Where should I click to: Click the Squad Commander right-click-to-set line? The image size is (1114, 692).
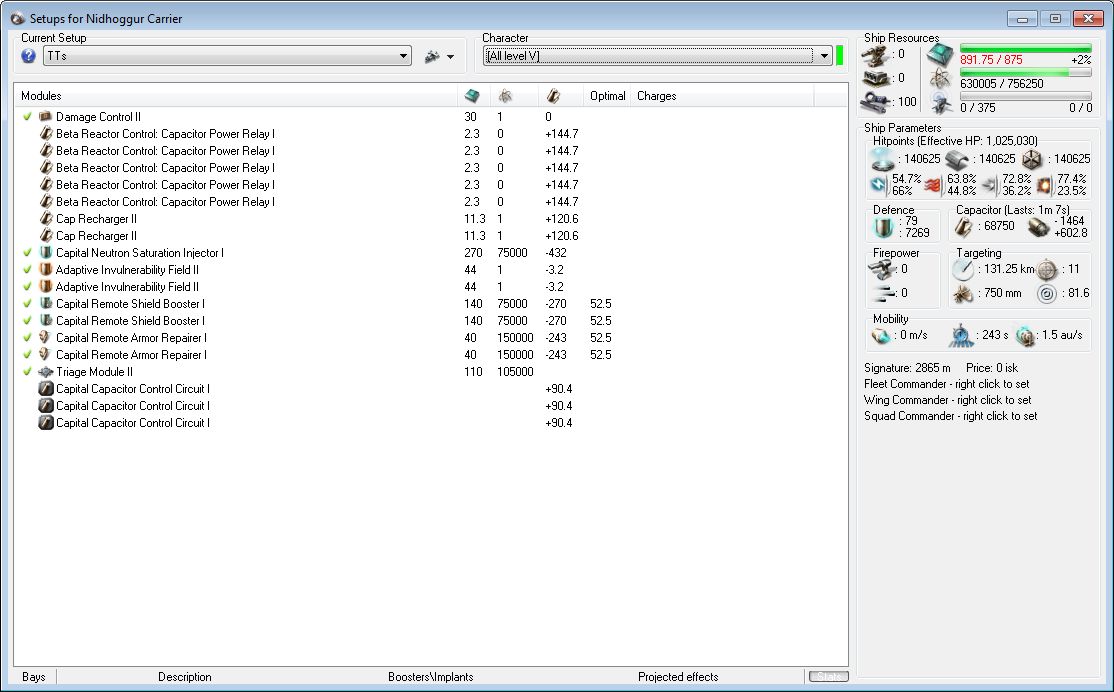pyautogui.click(x=951, y=416)
